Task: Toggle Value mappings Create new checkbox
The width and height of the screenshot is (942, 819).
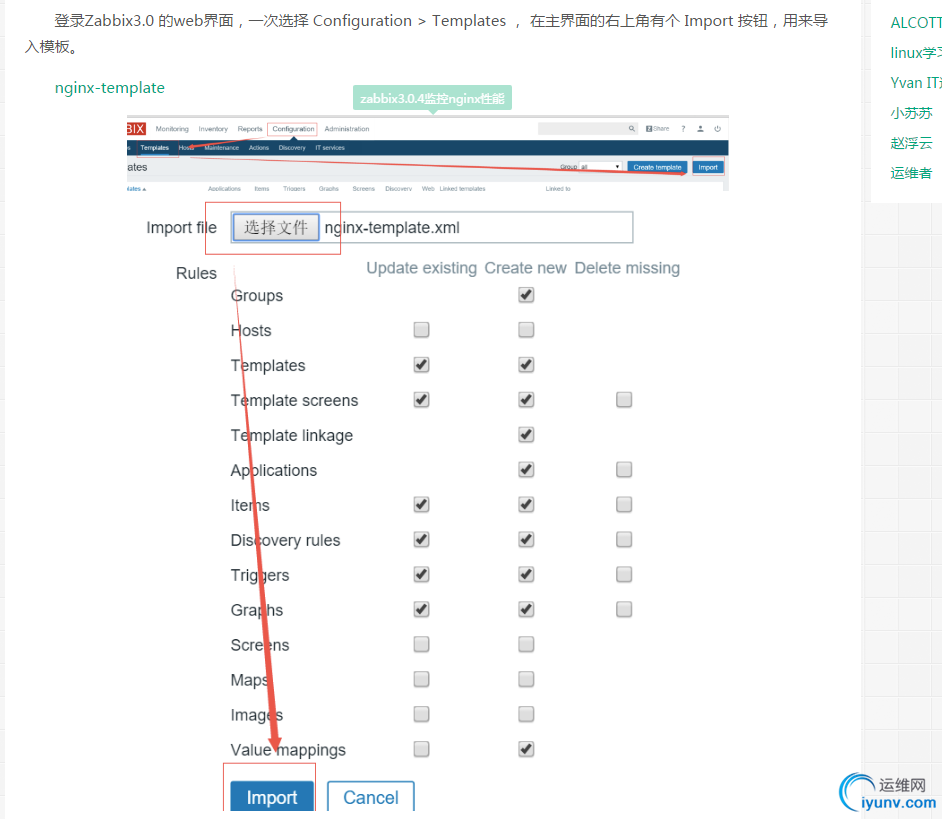Action: tap(526, 749)
